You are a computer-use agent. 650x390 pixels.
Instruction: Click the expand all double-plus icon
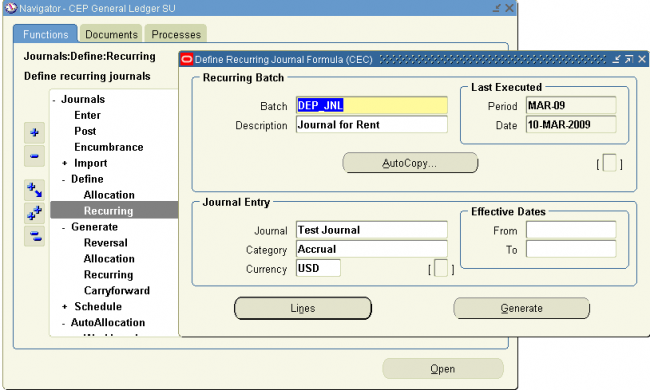34,213
